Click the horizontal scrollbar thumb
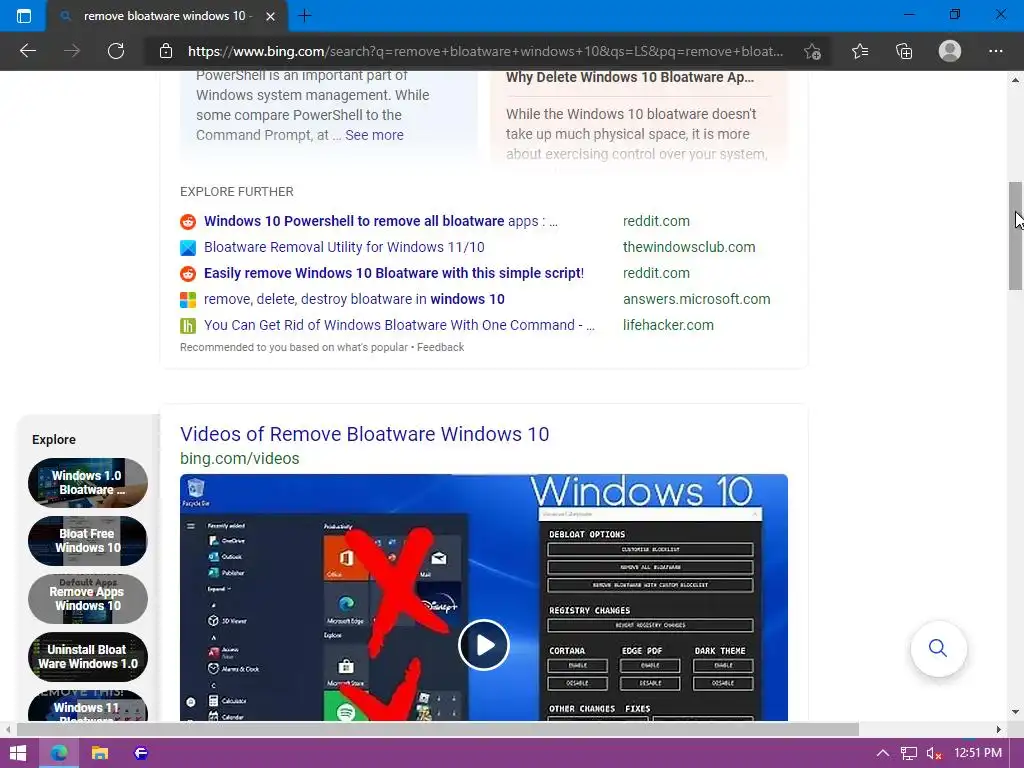The width and height of the screenshot is (1024, 768). (x=438, y=729)
